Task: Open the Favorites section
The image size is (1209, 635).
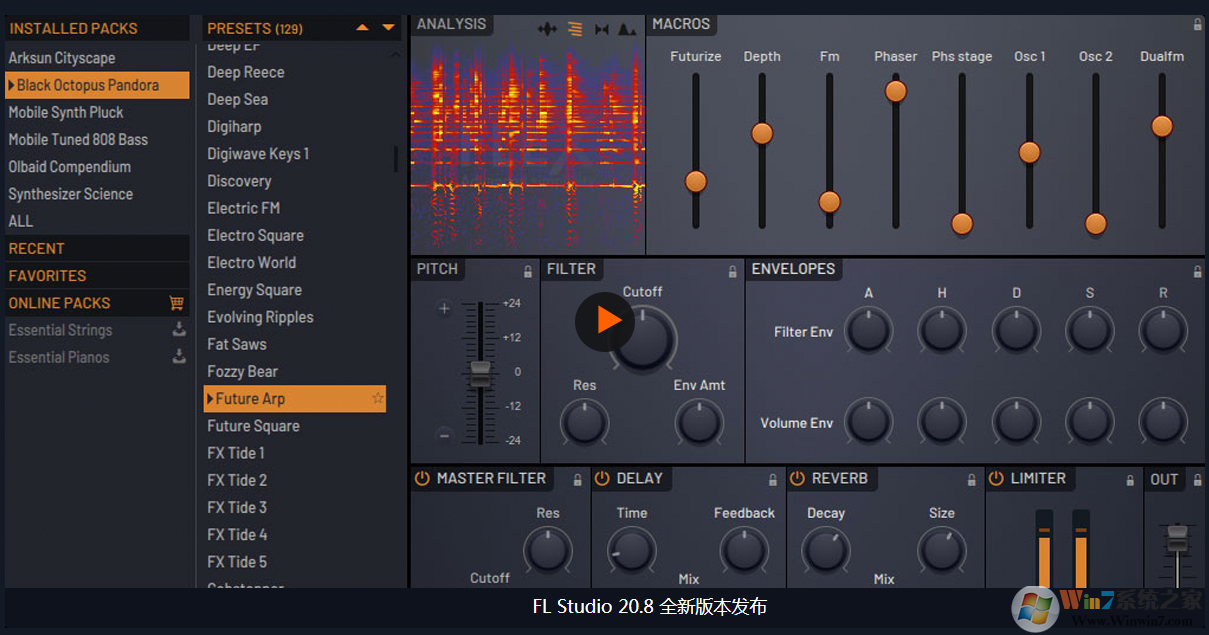Action: point(48,276)
